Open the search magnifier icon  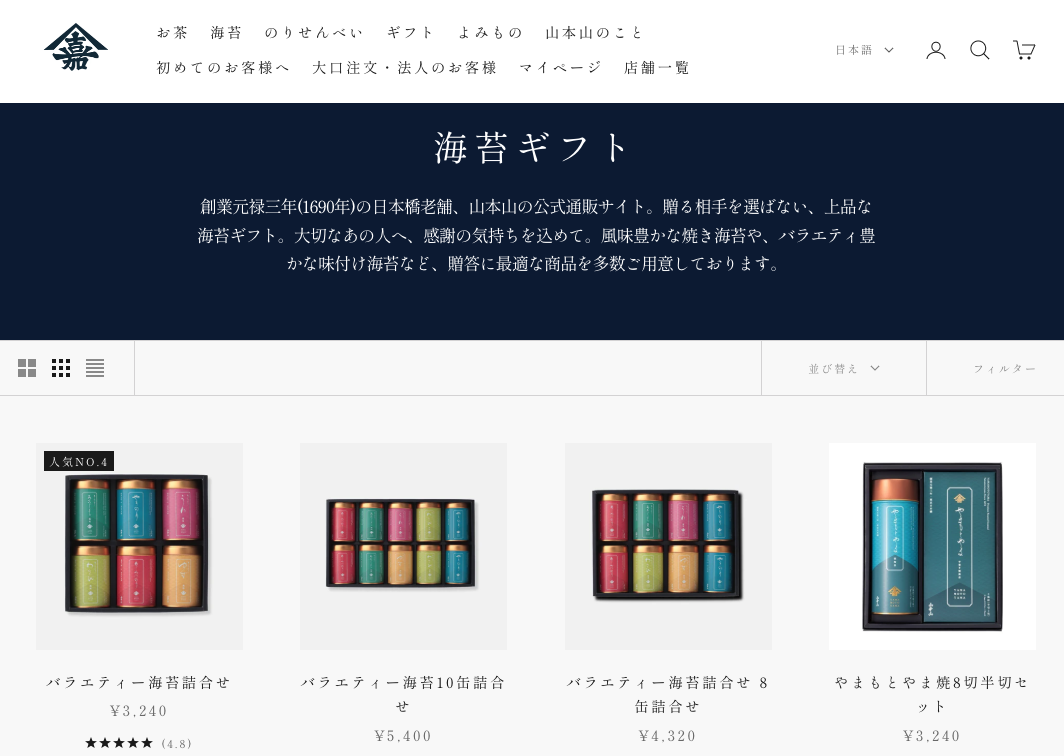979,50
